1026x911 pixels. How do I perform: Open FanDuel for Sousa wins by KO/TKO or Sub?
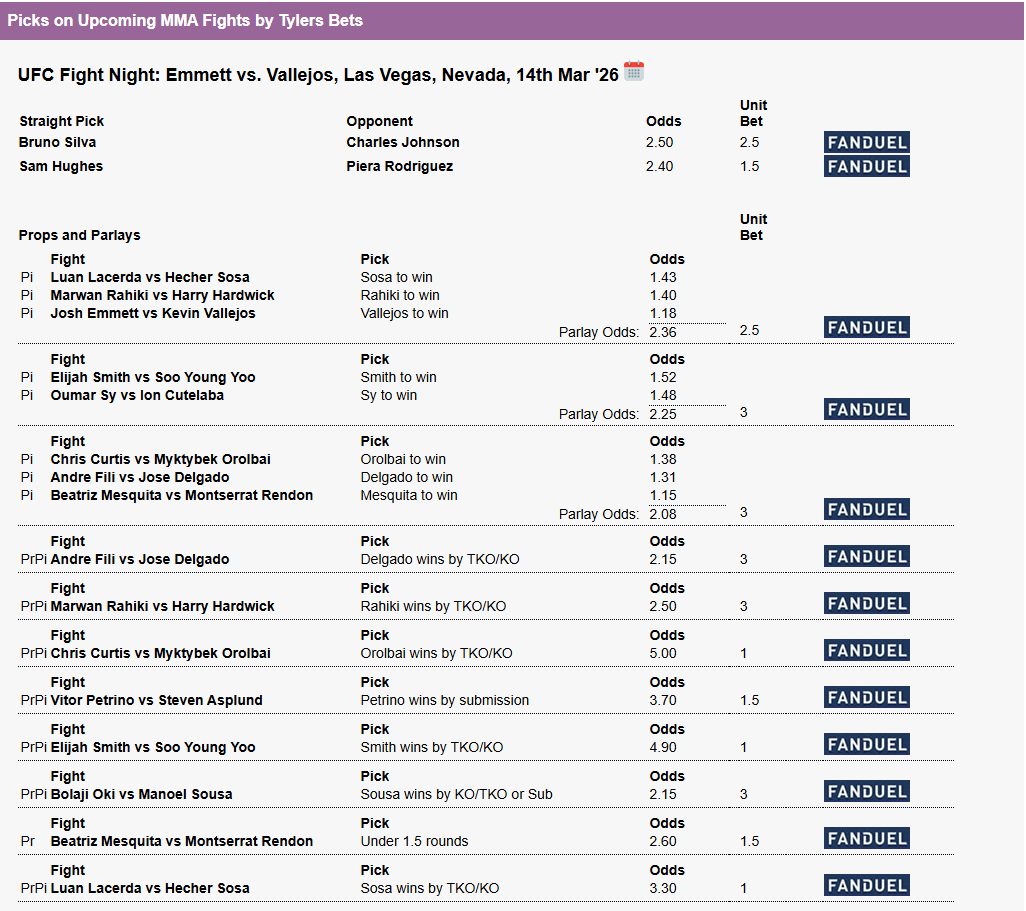tap(866, 792)
